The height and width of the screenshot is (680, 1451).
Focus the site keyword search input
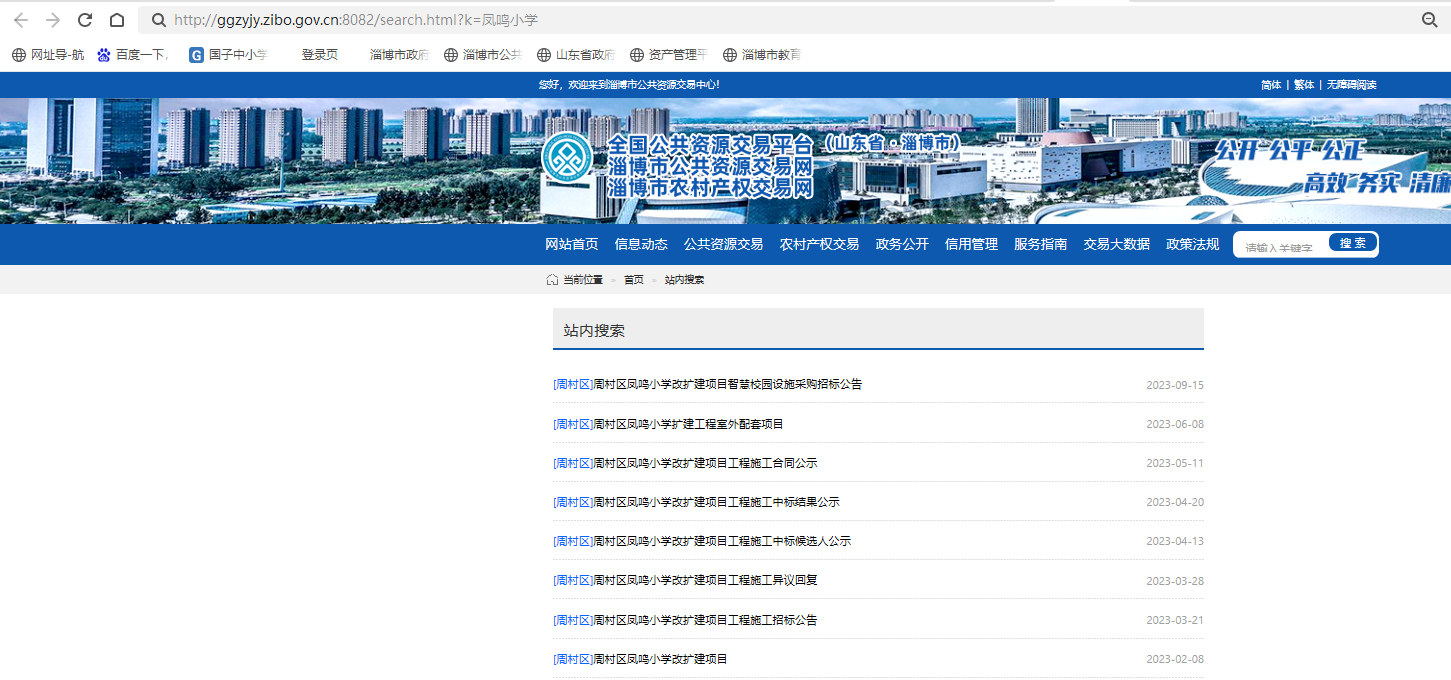click(1281, 247)
